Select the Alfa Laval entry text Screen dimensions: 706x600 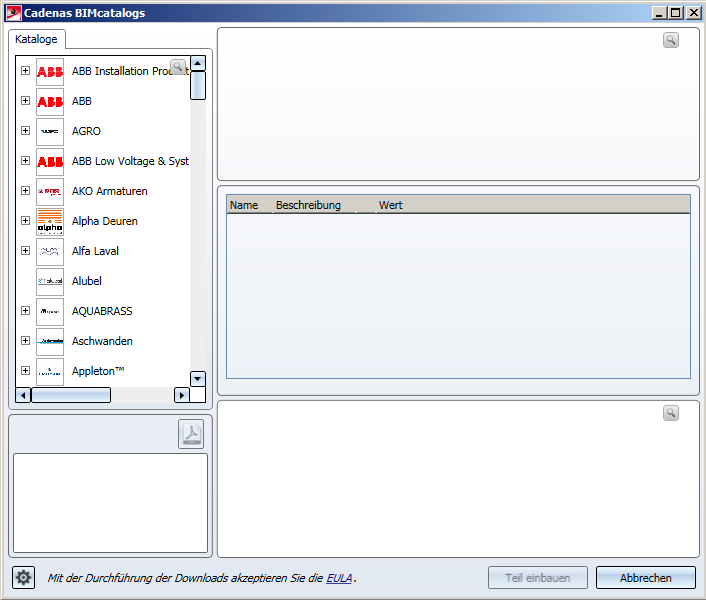click(x=95, y=251)
